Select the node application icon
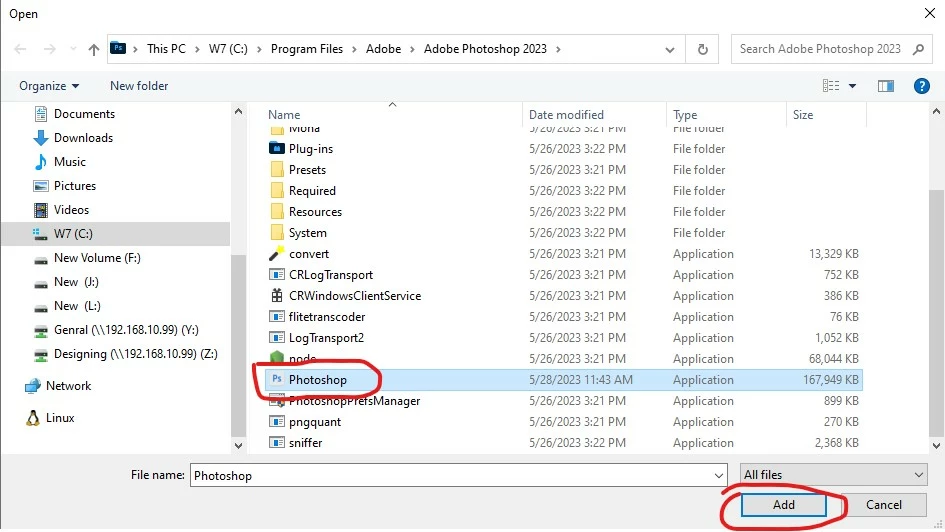Image resolution: width=945 pixels, height=532 pixels. 277,358
